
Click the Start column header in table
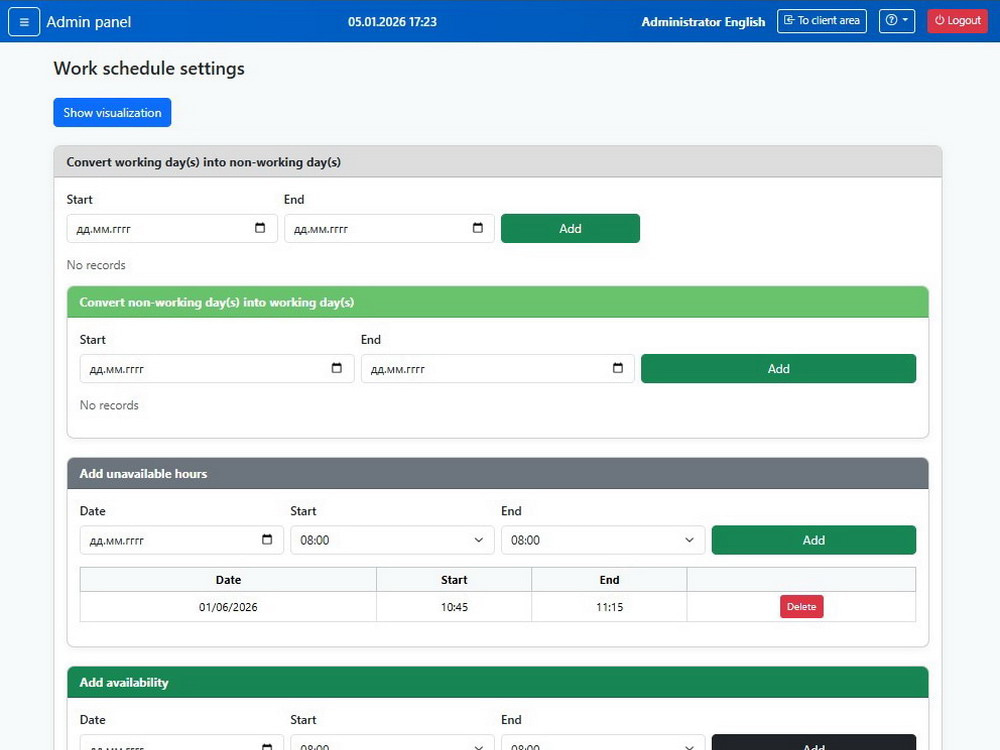(454, 580)
